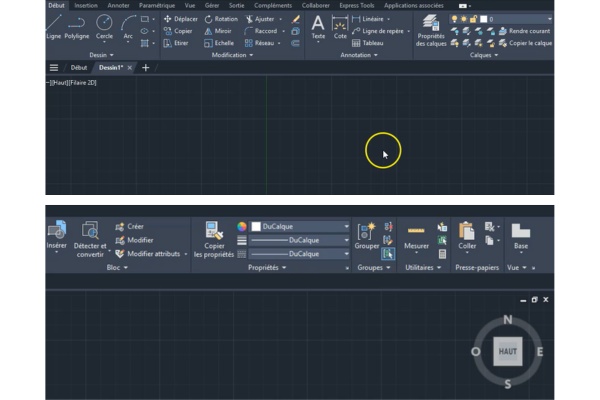The width and height of the screenshot is (600, 400).
Task: Open the Express Tools tab
Action: [357, 5]
